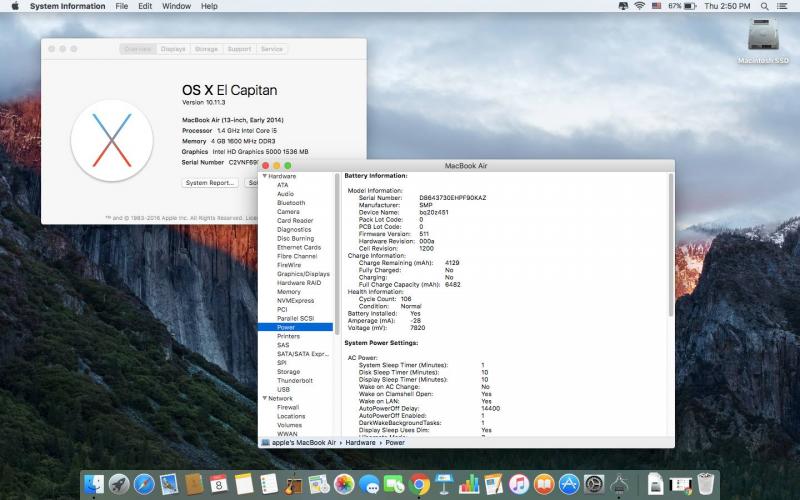
Task: Open Photos from the Dock
Action: [x=344, y=484]
